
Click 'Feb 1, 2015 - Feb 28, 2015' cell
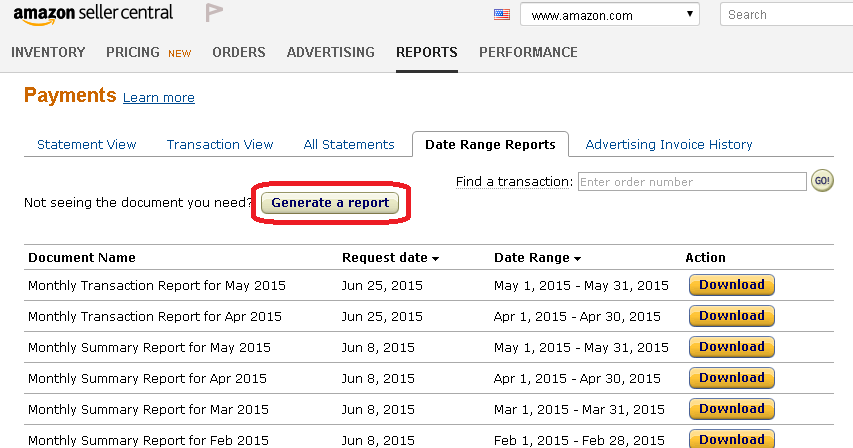pos(579,440)
